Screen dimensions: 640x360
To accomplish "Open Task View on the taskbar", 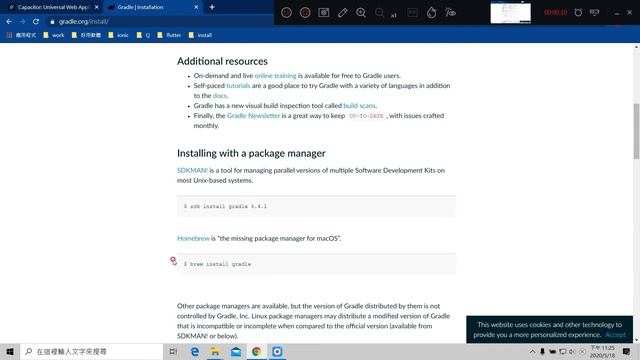I will point(173,351).
